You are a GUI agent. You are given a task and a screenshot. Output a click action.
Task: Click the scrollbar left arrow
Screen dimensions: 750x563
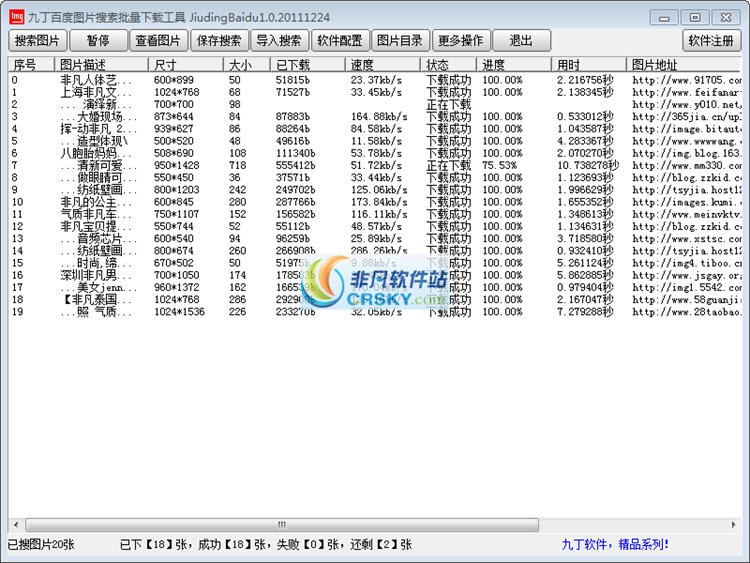tap(16, 525)
